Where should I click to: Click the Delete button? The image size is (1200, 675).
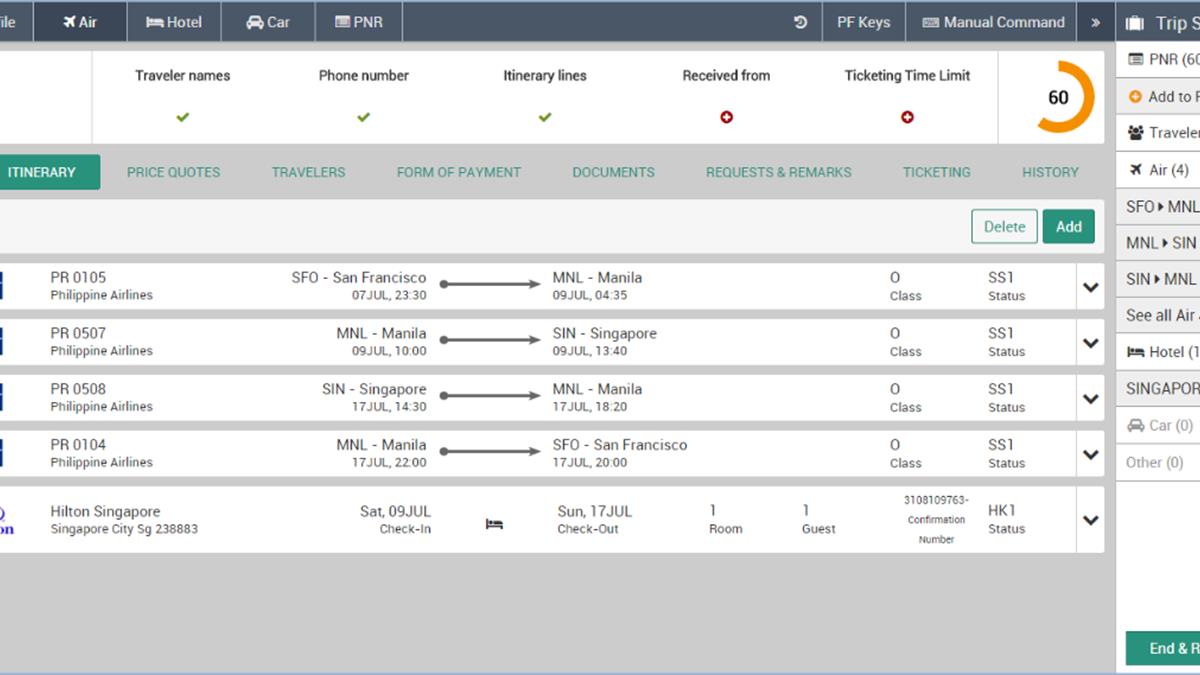(1004, 226)
